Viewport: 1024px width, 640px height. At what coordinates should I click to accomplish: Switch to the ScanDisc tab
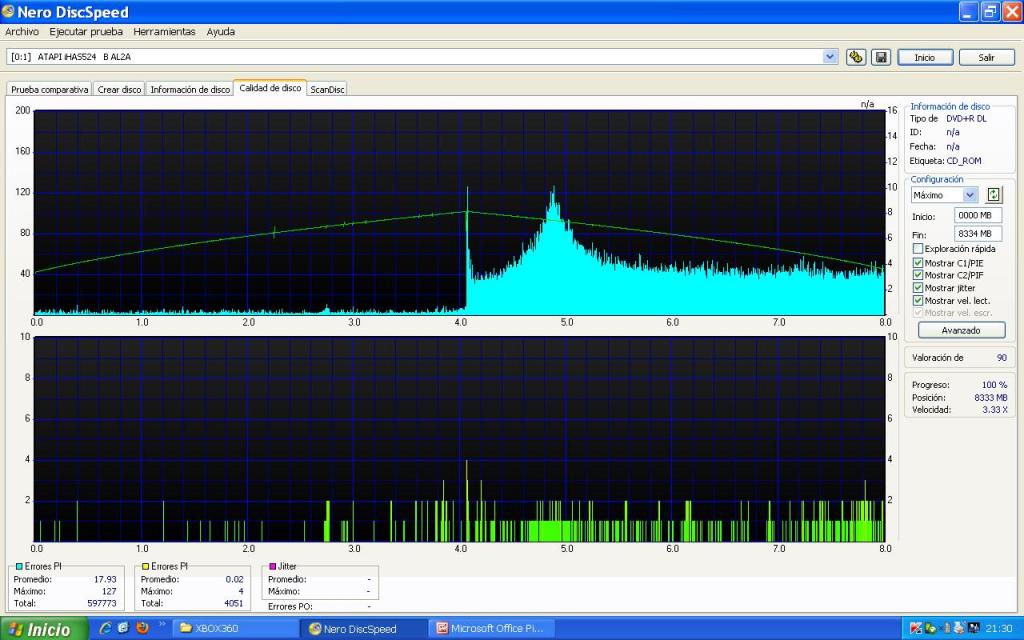[x=327, y=89]
